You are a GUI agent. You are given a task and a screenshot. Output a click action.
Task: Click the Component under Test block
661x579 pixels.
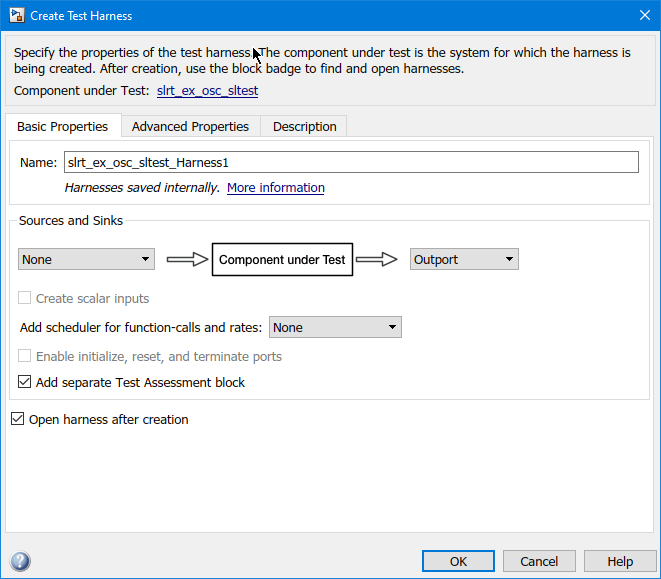(282, 259)
